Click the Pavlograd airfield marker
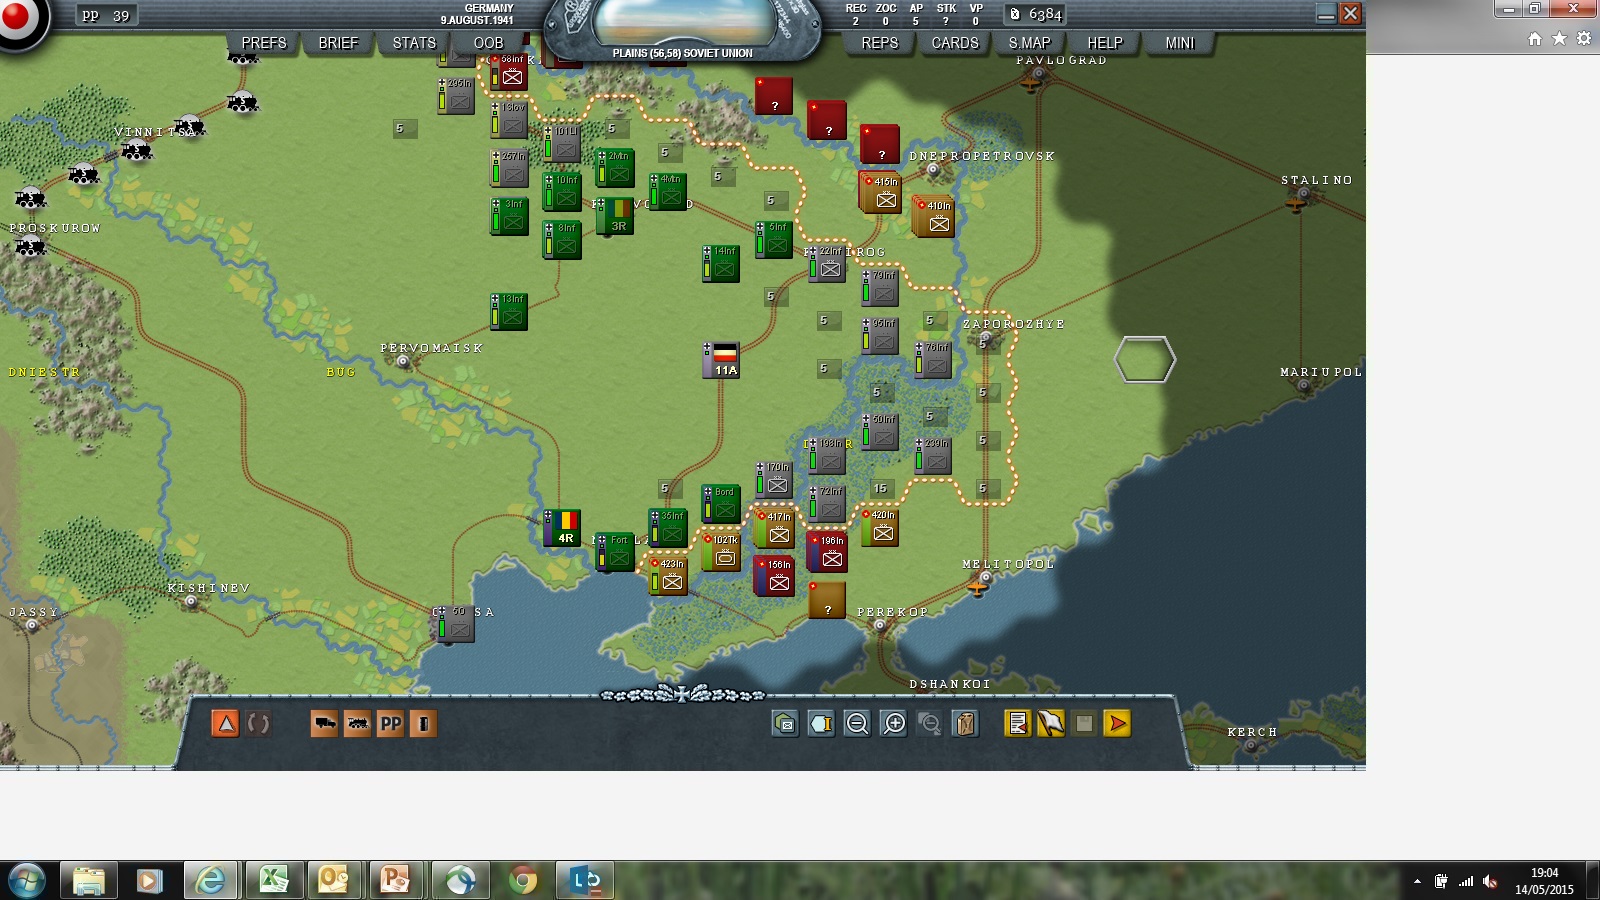Image resolution: width=1600 pixels, height=900 pixels. [1032, 83]
